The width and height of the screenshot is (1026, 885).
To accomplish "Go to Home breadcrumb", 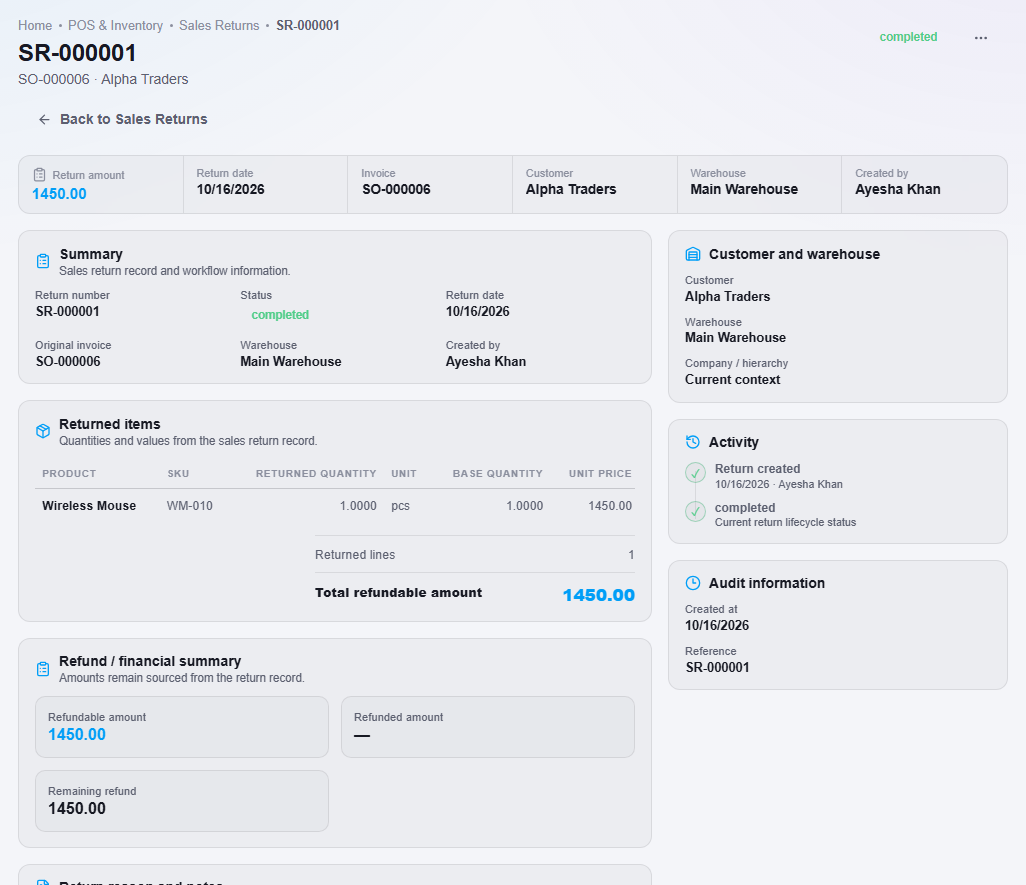I will pos(35,26).
